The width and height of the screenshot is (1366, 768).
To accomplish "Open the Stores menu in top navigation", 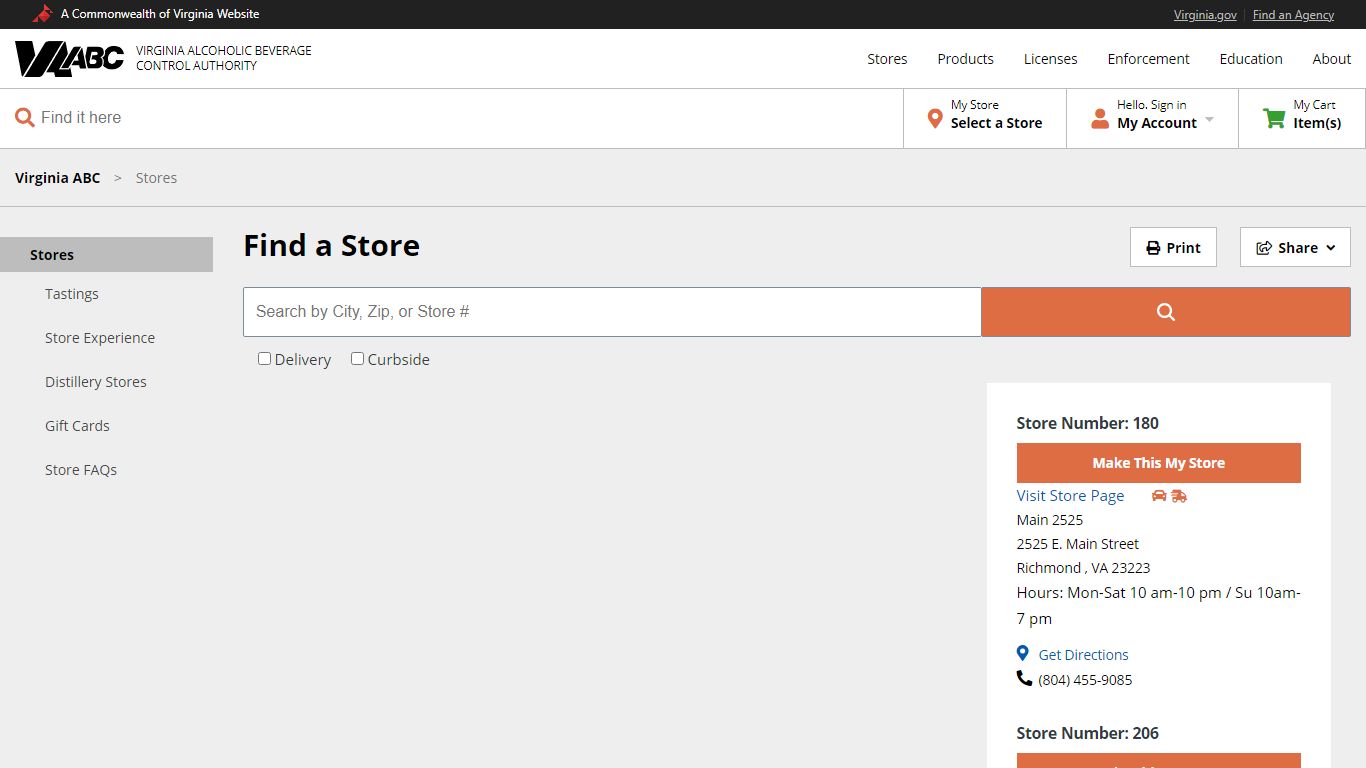I will 887,59.
